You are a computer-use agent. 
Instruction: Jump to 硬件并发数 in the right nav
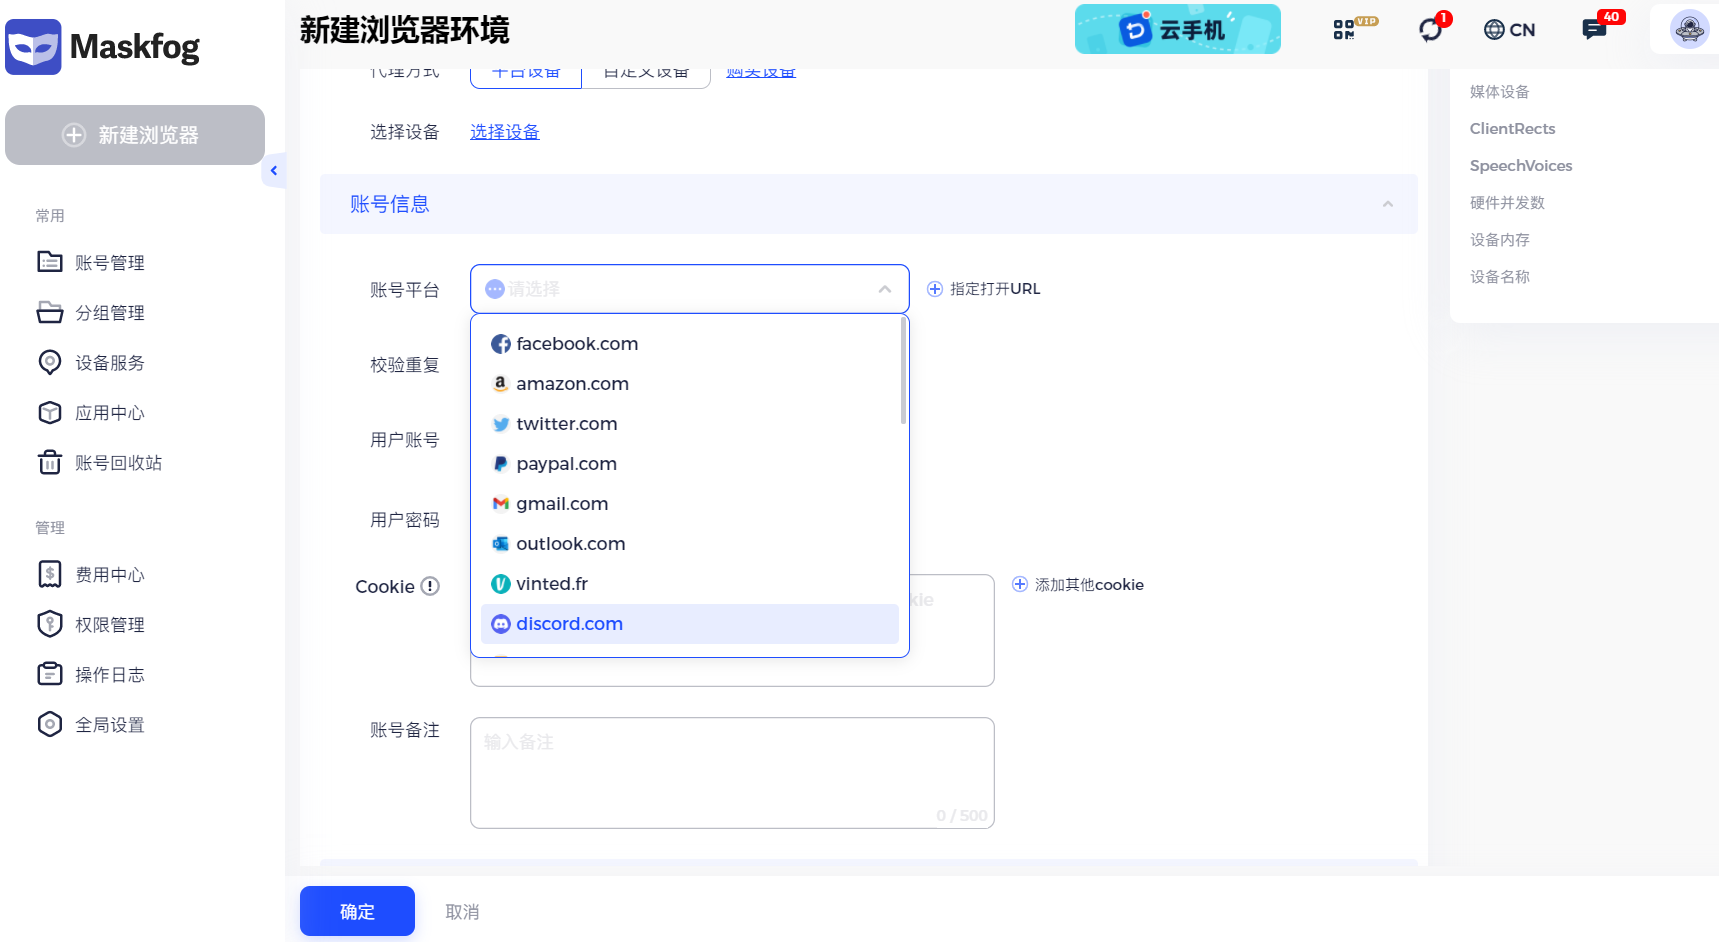pos(1507,203)
